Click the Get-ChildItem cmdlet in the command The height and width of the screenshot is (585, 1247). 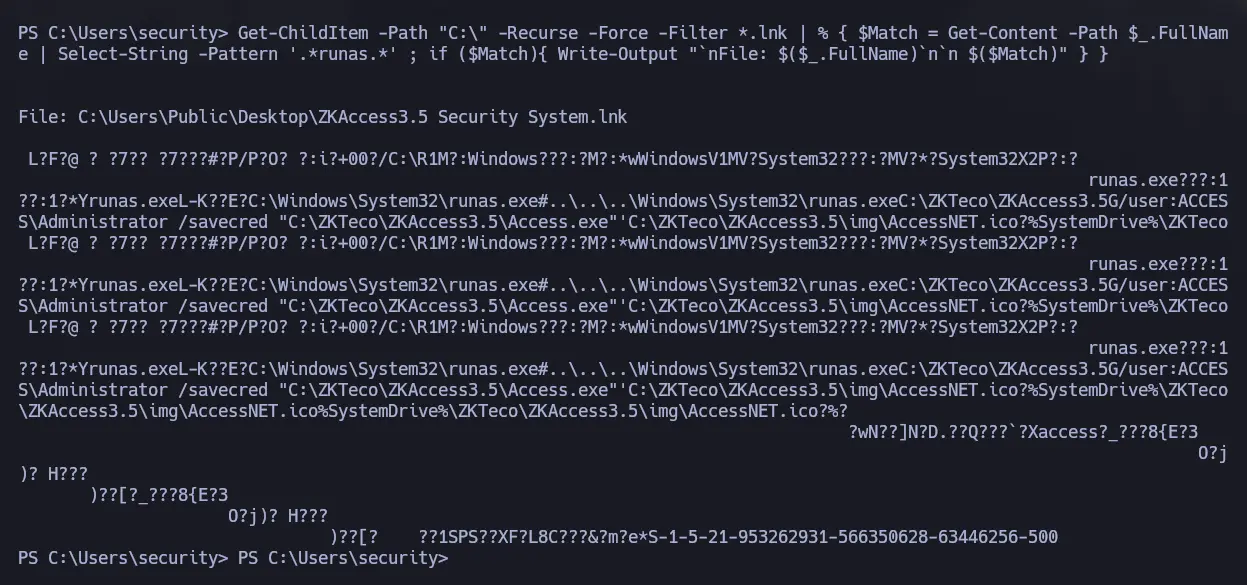(303, 33)
